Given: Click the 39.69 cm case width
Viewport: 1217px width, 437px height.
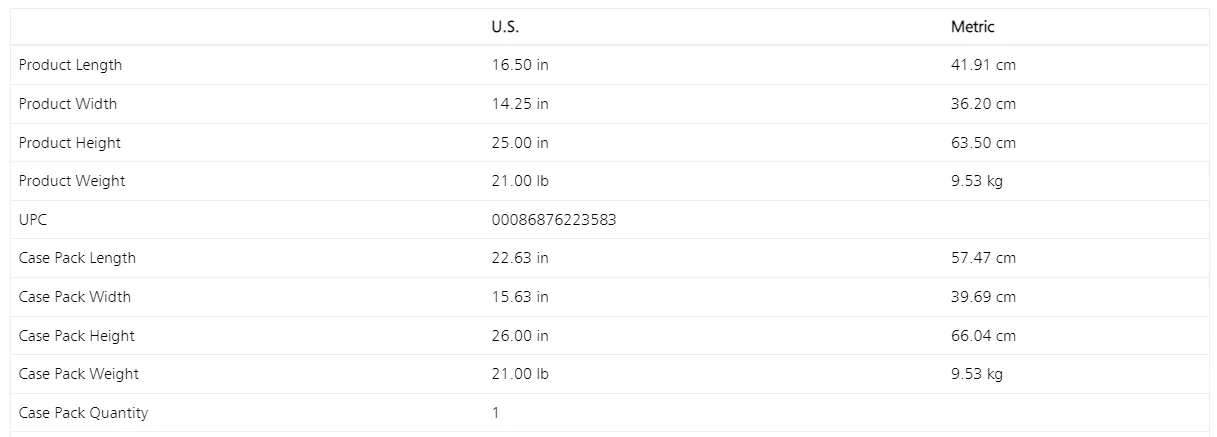Looking at the screenshot, I should pos(983,297).
